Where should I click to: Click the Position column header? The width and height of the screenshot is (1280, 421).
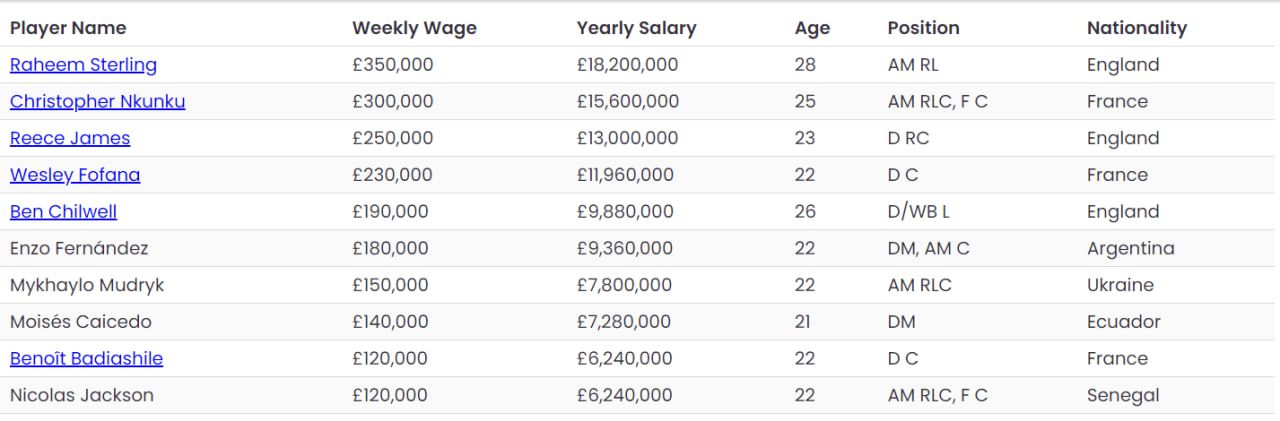pos(923,28)
